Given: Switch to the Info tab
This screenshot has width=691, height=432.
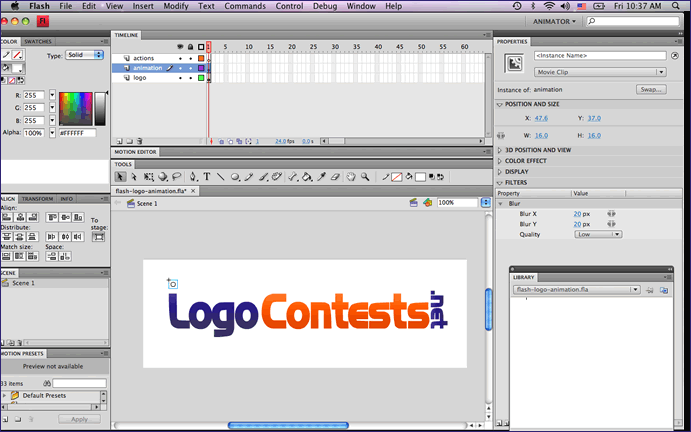Looking at the screenshot, I should coord(67,199).
